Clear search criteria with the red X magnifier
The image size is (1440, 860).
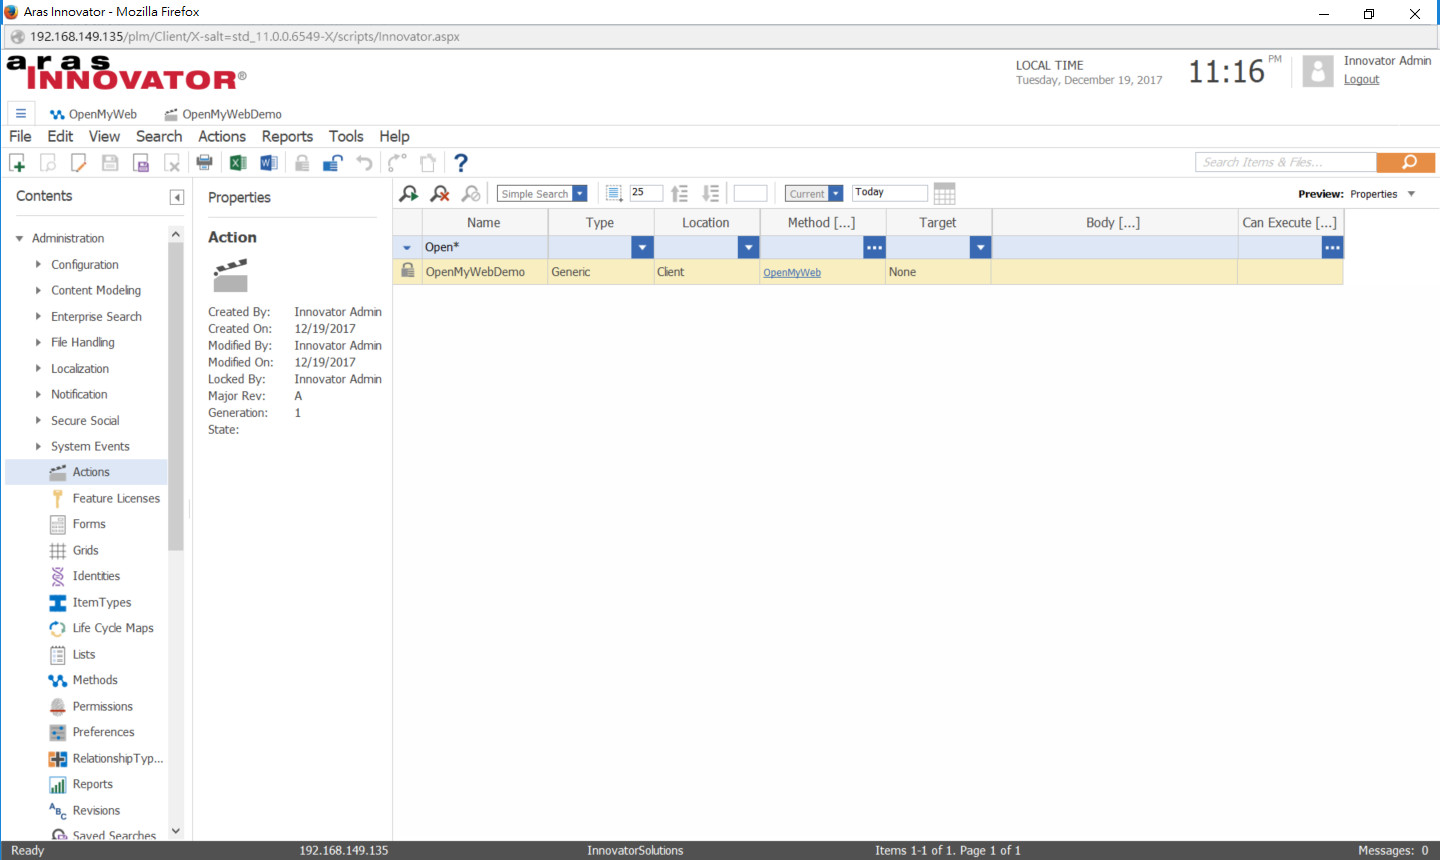(440, 194)
